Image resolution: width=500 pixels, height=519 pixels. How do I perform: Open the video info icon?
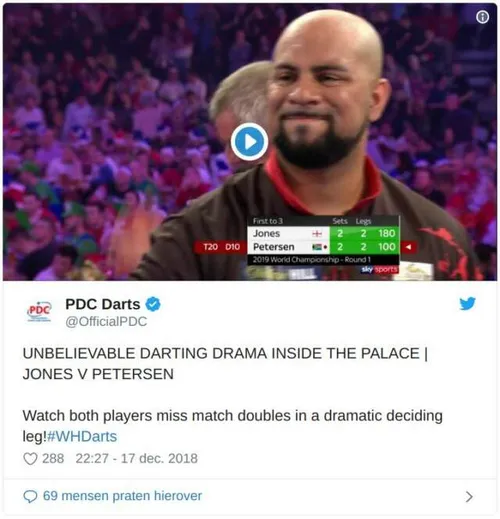pos(482,17)
